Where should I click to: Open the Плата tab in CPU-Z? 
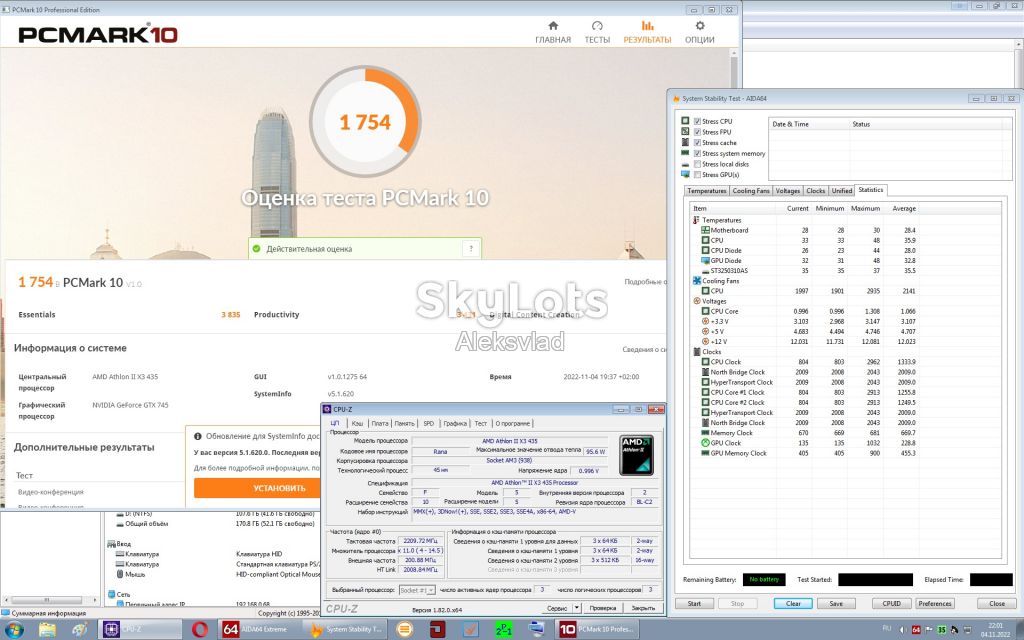379,423
